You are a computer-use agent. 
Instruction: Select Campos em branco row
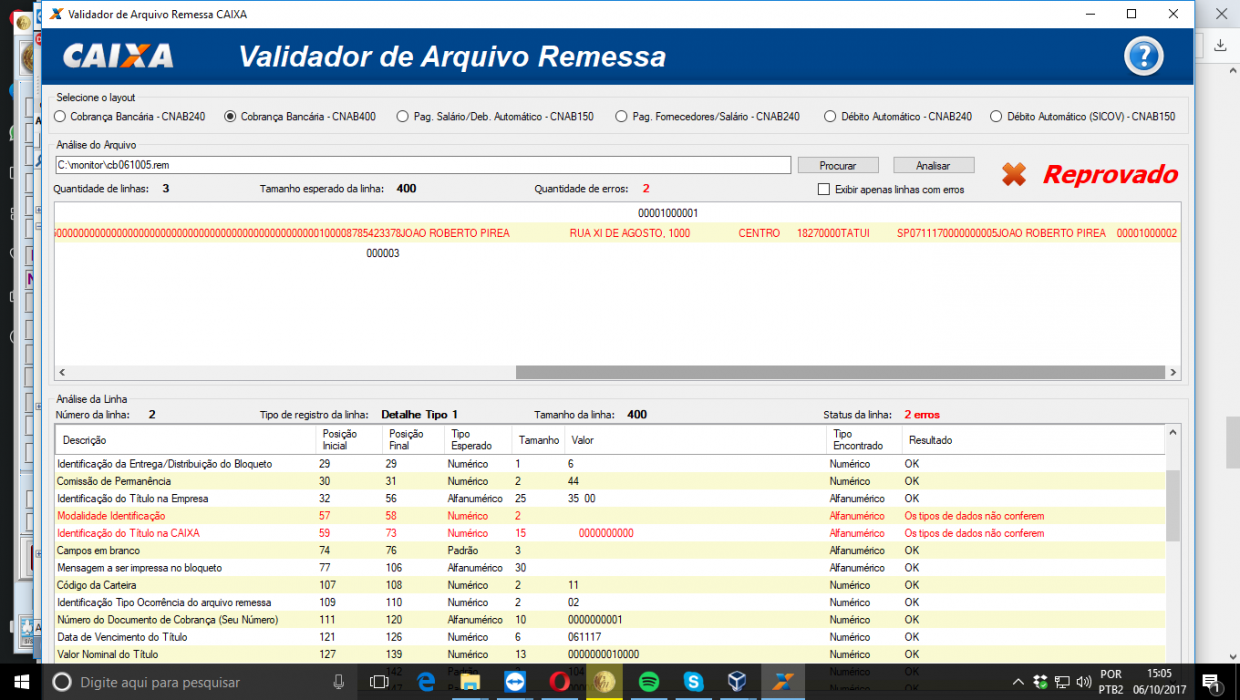tap(610, 550)
